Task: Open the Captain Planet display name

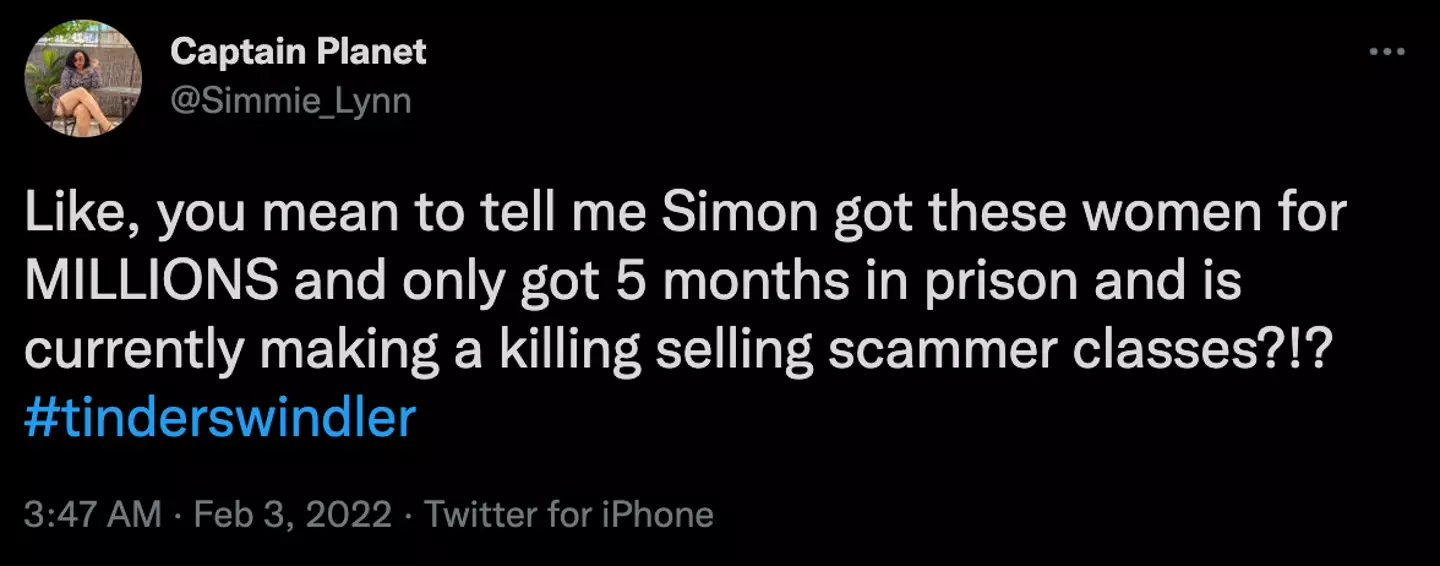Action: (x=298, y=52)
